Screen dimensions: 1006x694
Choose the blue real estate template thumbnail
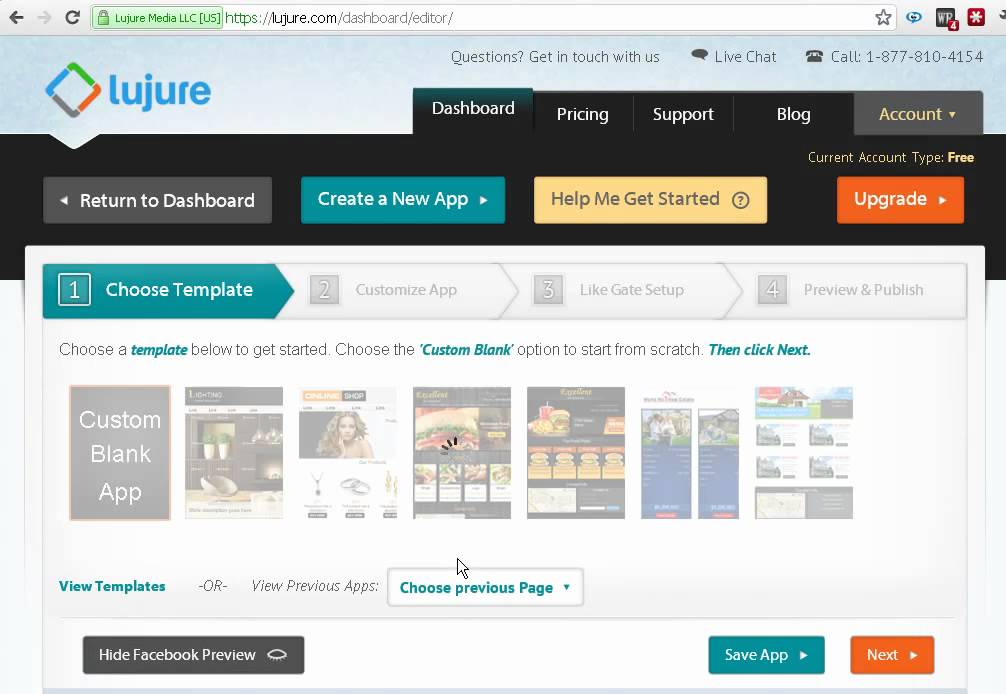(690, 453)
